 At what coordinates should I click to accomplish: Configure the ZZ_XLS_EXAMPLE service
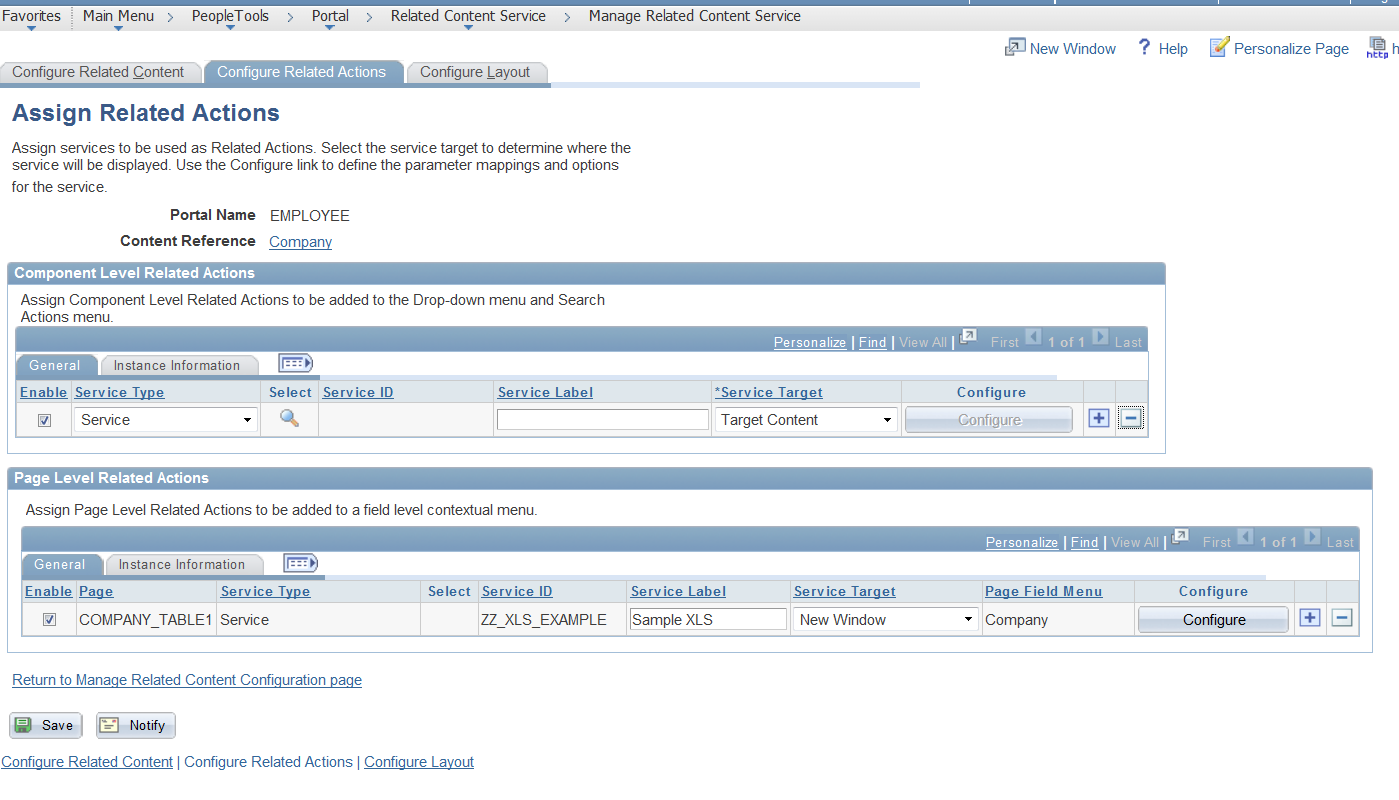pyautogui.click(x=1212, y=618)
